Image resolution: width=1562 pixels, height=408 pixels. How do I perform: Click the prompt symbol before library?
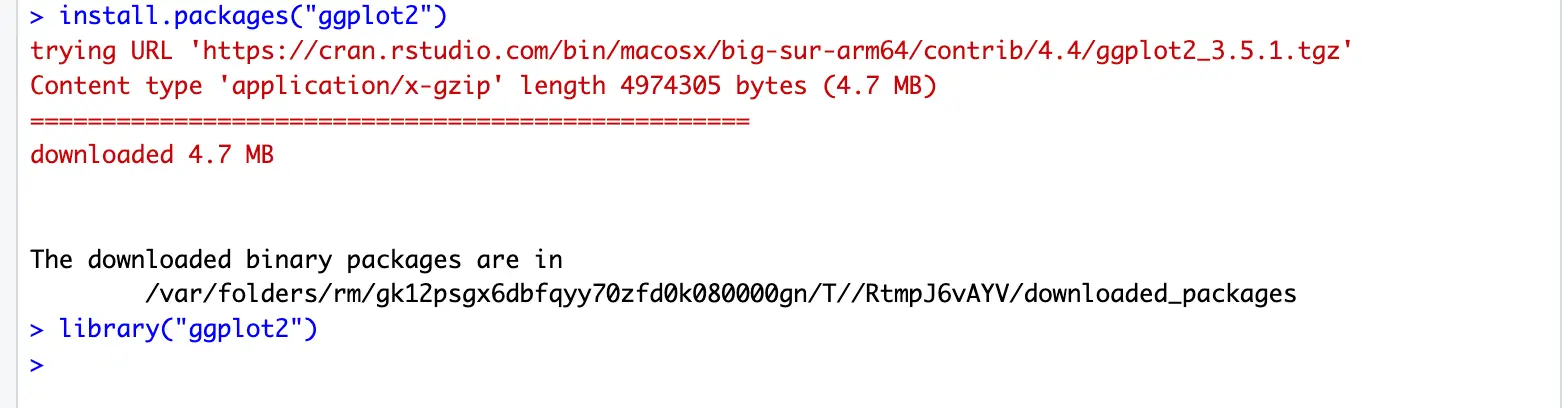(38, 329)
